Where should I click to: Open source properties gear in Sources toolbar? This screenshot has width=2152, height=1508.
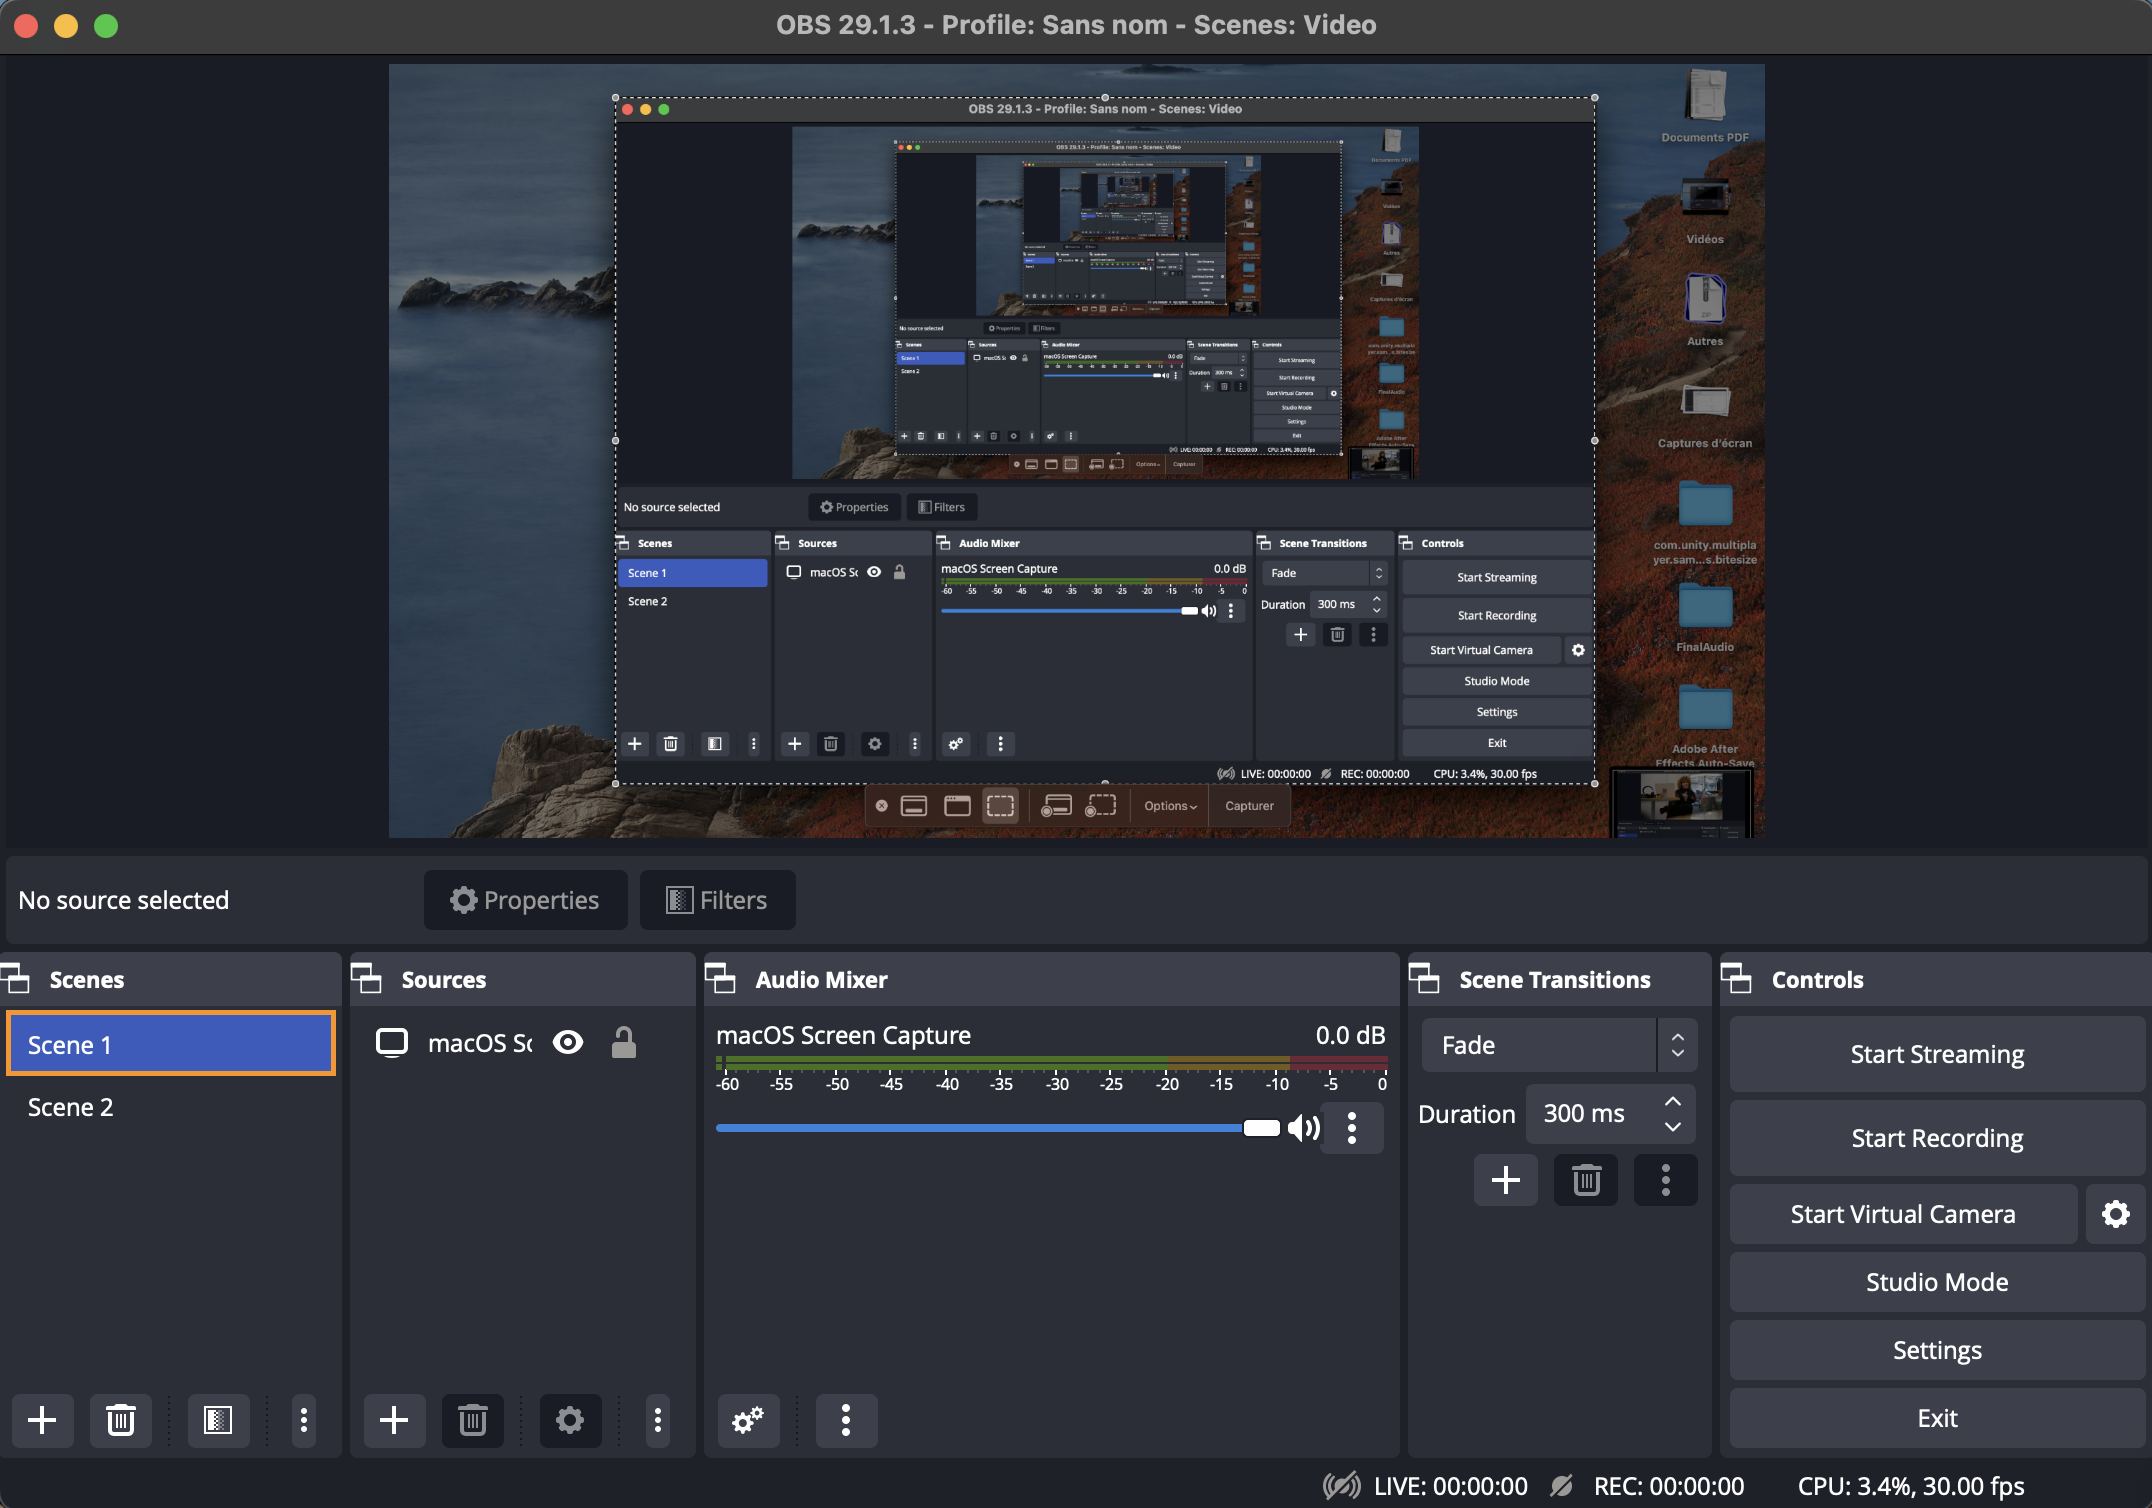tap(570, 1420)
